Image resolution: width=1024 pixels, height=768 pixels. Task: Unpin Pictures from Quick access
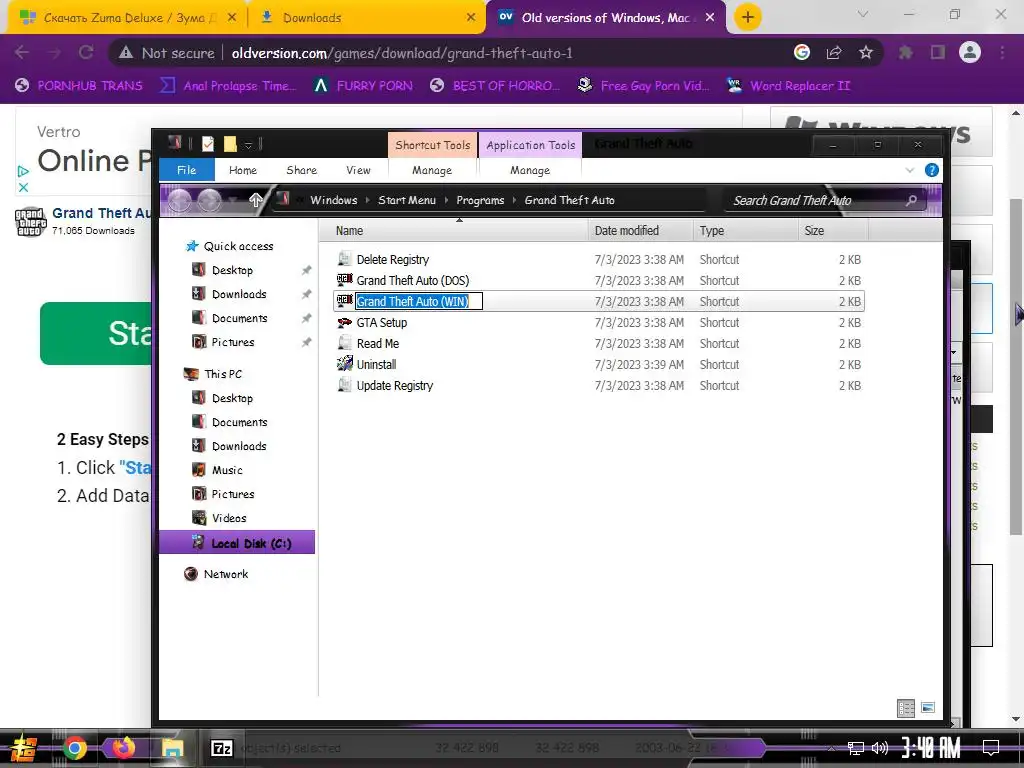[x=306, y=342]
